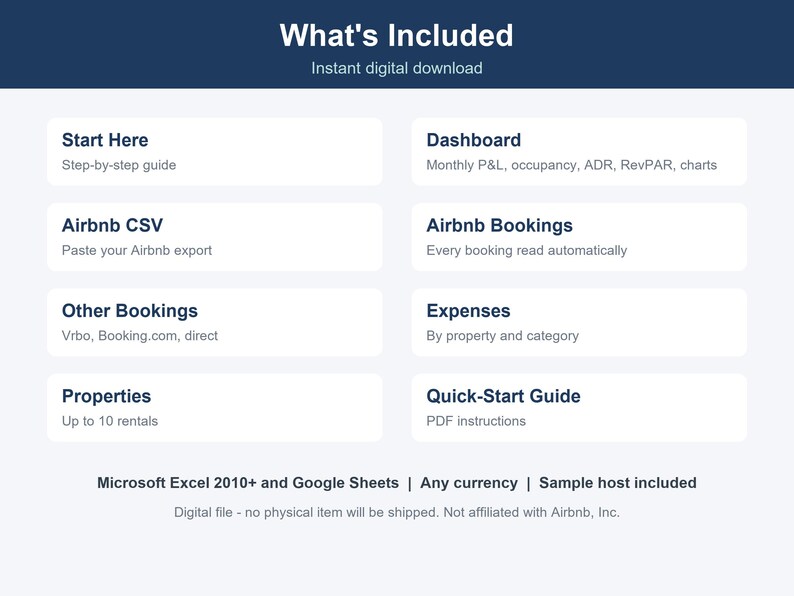Click the "Any currency" text
Viewport: 794px width, 596px height.
coord(469,483)
